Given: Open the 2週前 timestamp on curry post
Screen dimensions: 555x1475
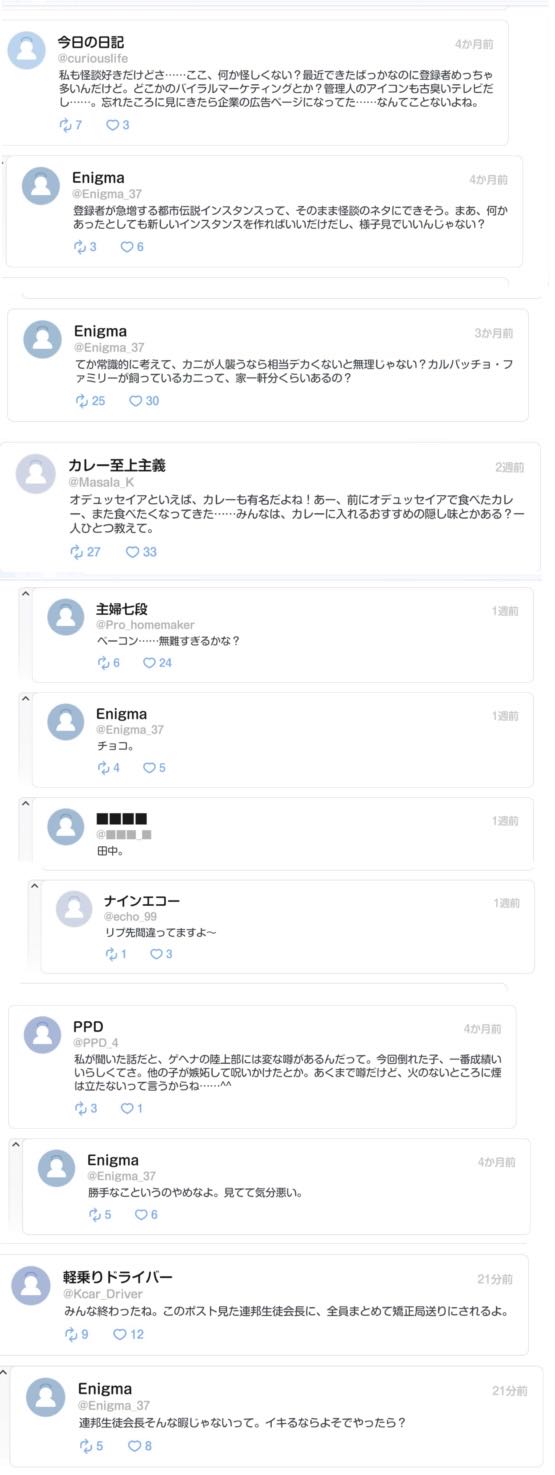Looking at the screenshot, I should 508,468.
